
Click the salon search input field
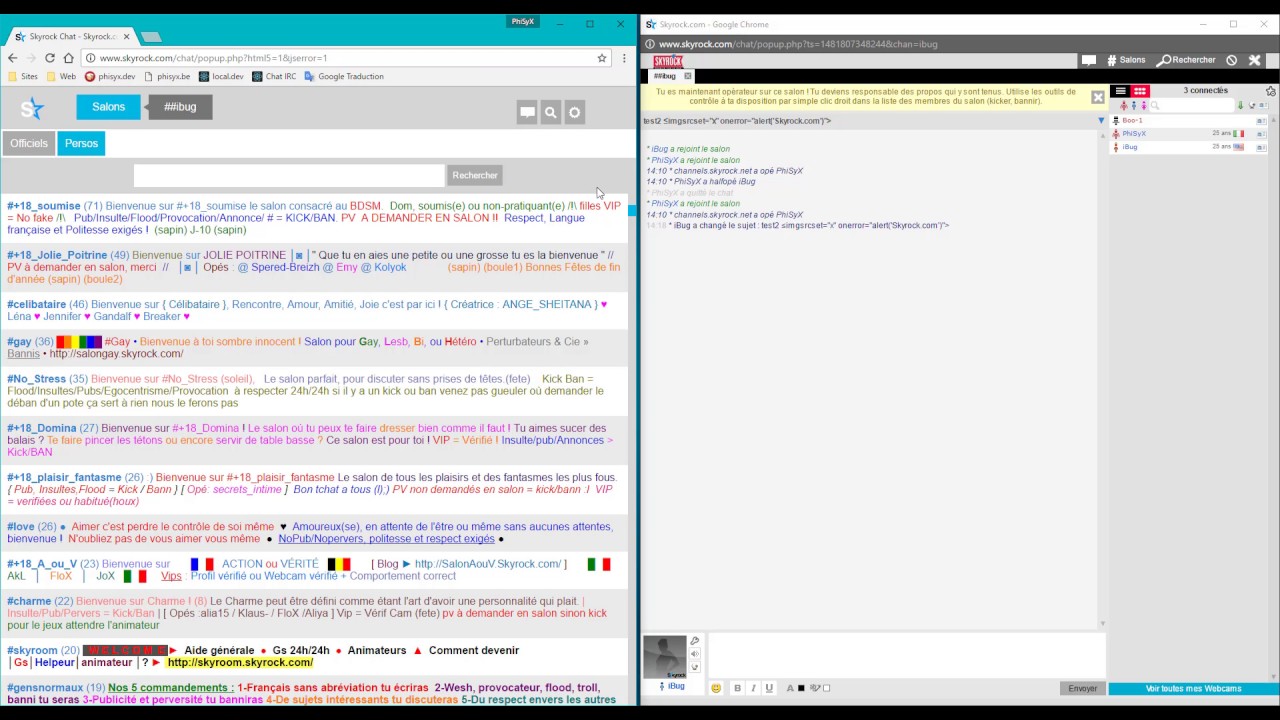(289, 175)
